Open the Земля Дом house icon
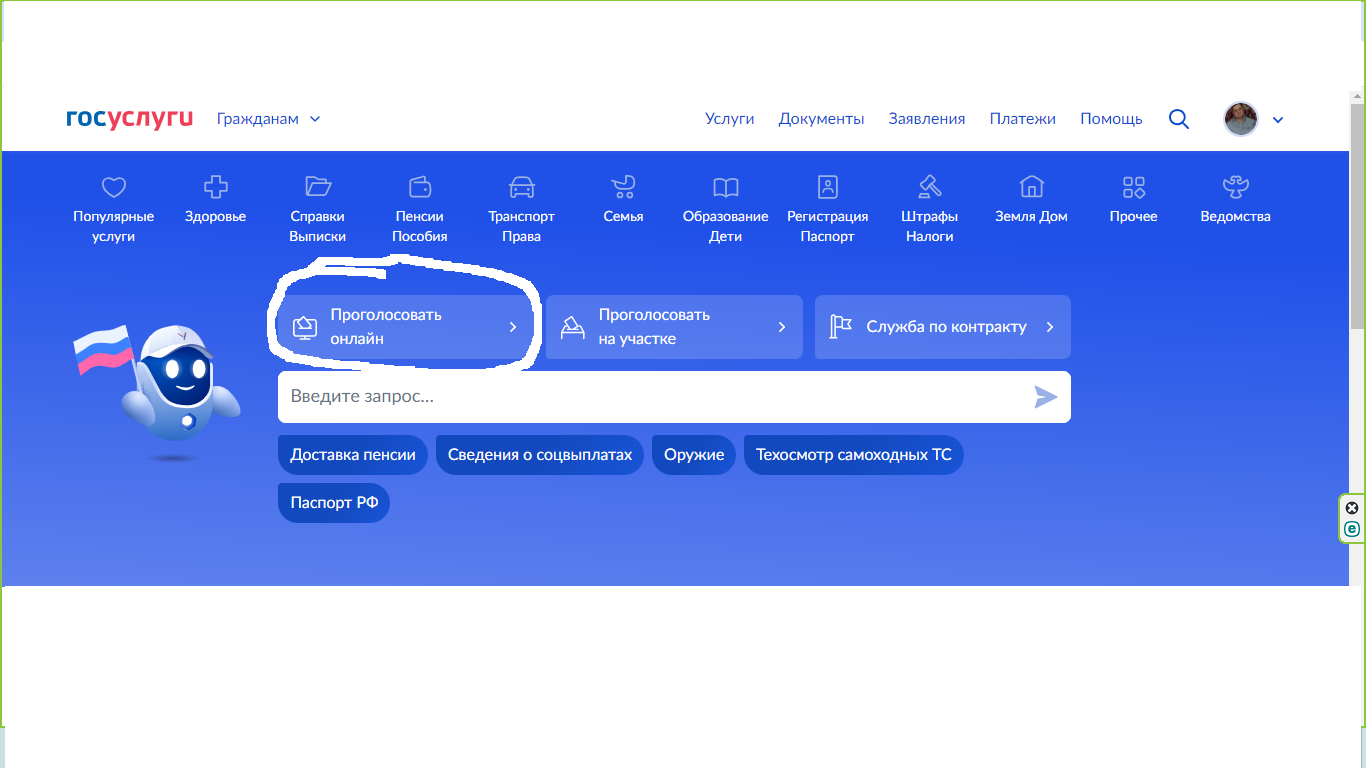This screenshot has width=1366, height=768. click(x=1031, y=187)
